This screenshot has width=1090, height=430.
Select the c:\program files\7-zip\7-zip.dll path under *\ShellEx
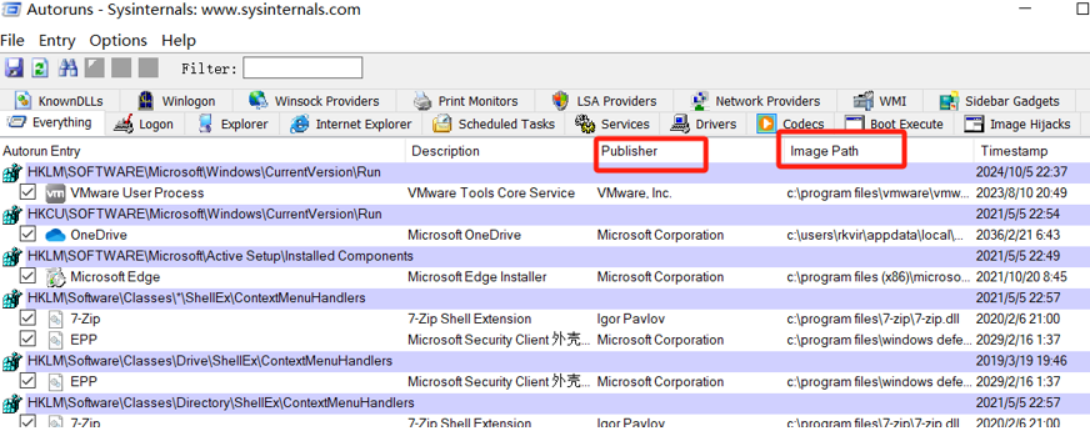(873, 319)
